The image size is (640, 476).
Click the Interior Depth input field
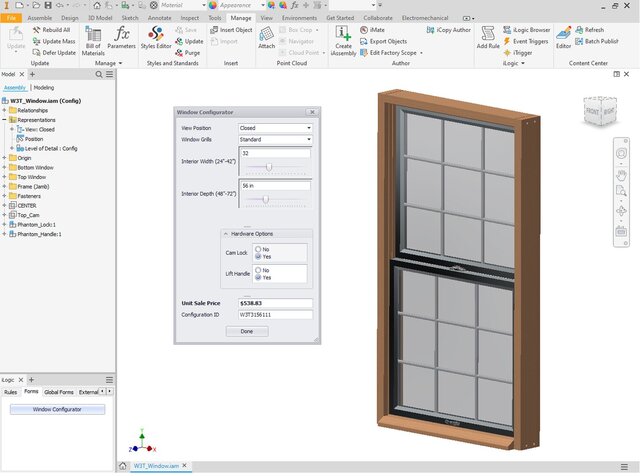click(275, 186)
